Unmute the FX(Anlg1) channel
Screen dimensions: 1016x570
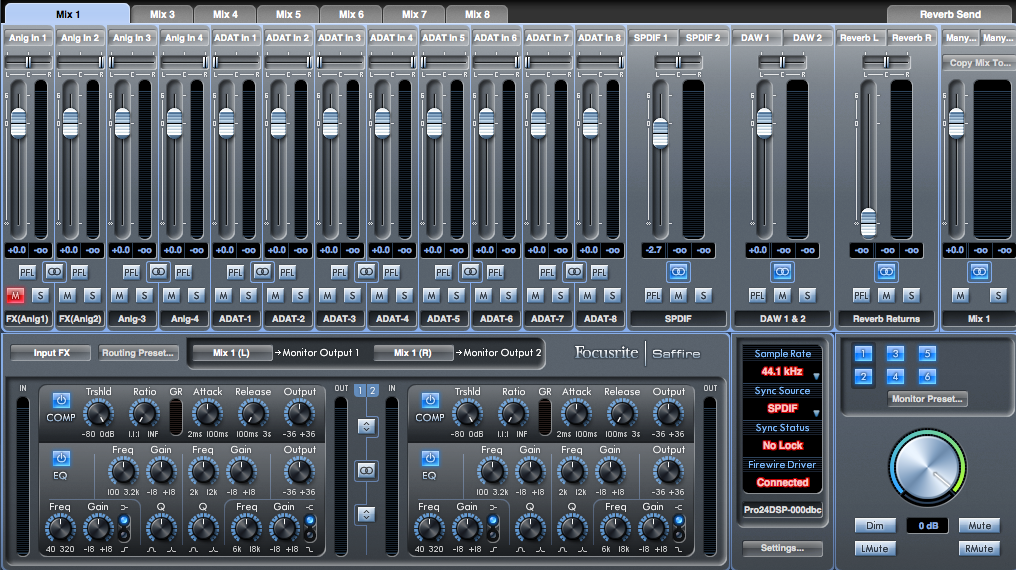click(15, 295)
